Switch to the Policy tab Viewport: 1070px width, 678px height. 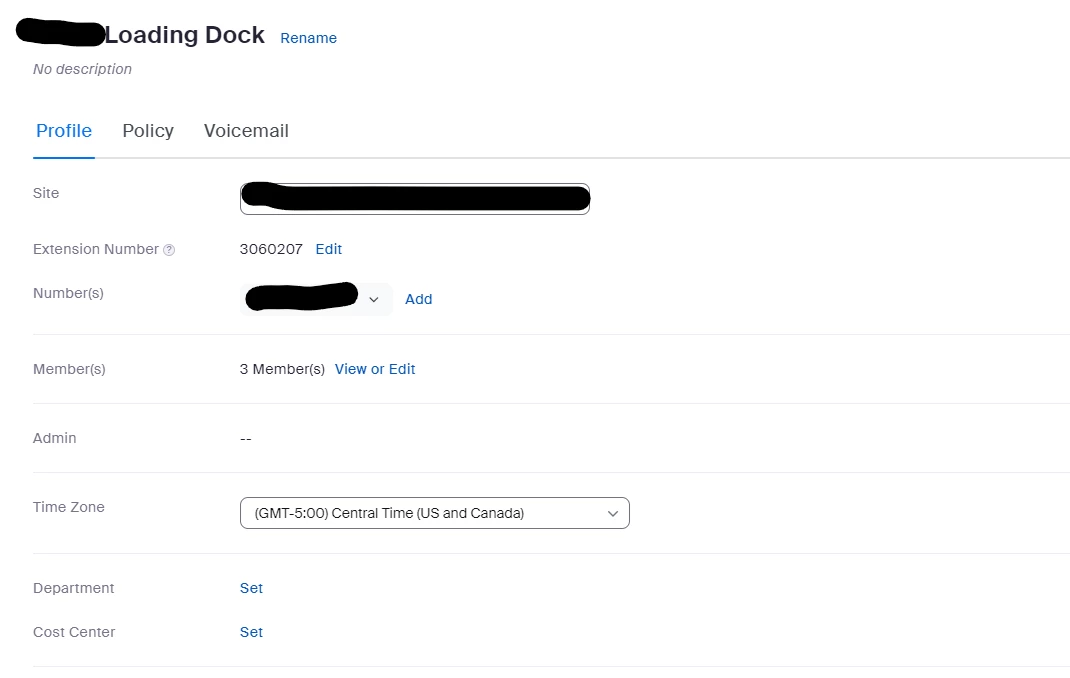pos(148,130)
